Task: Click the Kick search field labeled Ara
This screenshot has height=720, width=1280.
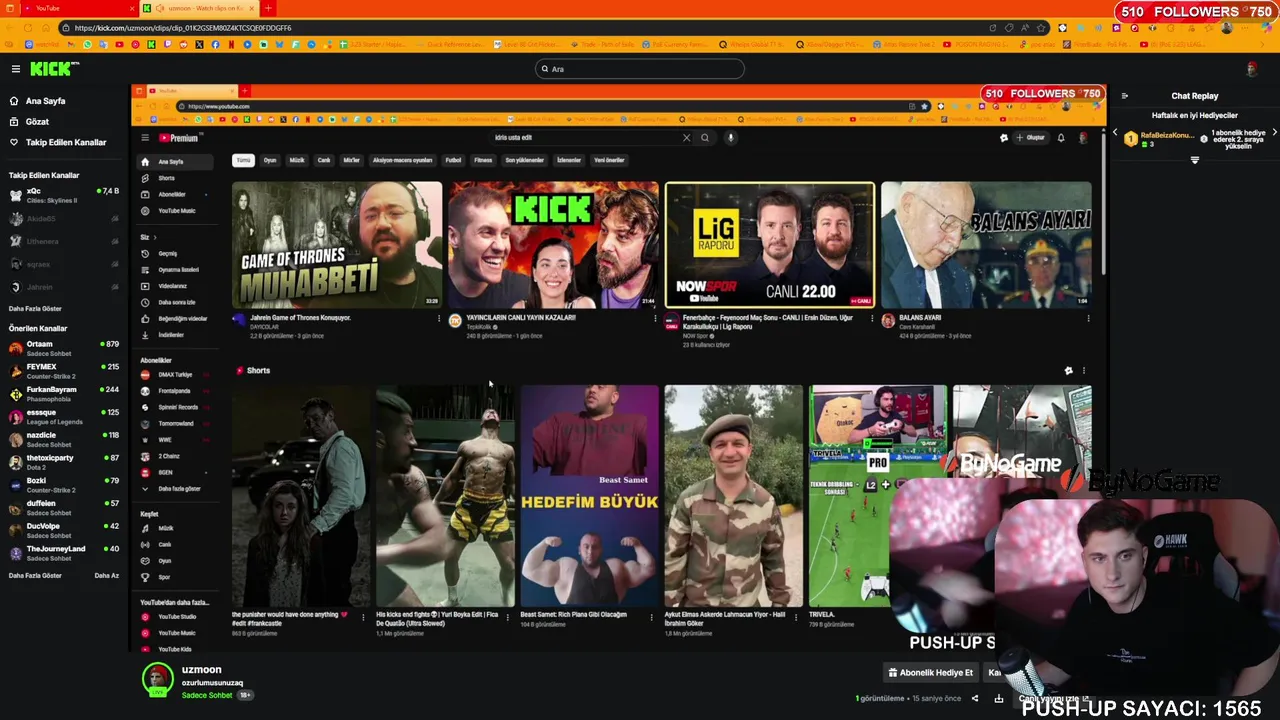Action: pos(640,69)
